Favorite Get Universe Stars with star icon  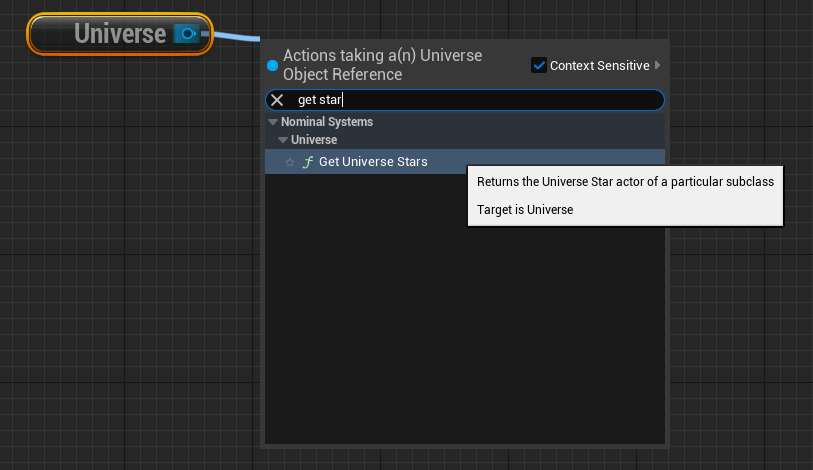[x=290, y=162]
